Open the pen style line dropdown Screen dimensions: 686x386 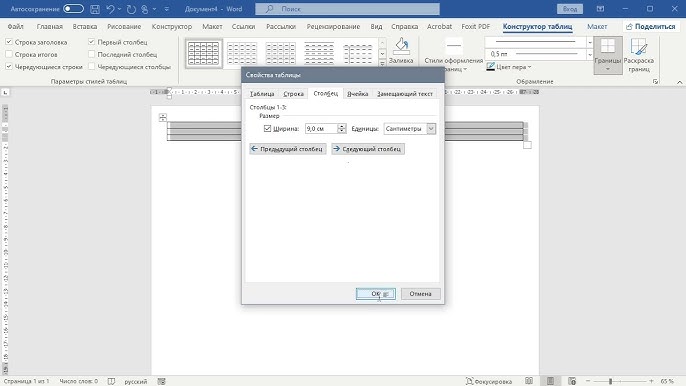[x=590, y=42]
